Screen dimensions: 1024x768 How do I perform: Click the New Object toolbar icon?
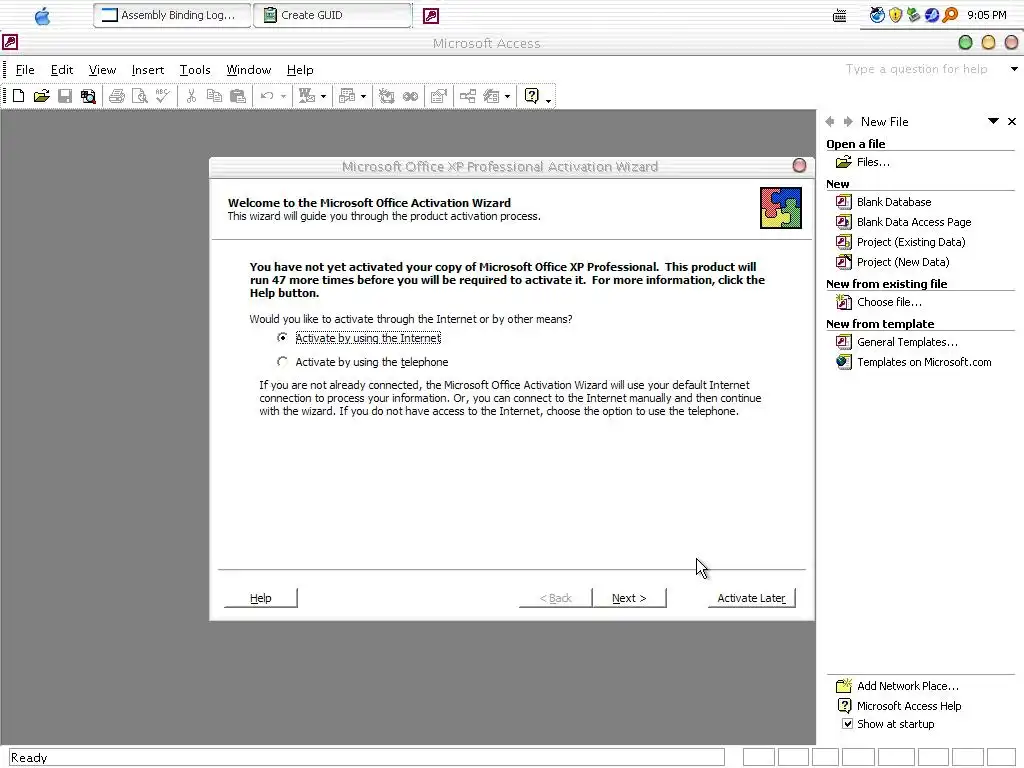click(491, 97)
